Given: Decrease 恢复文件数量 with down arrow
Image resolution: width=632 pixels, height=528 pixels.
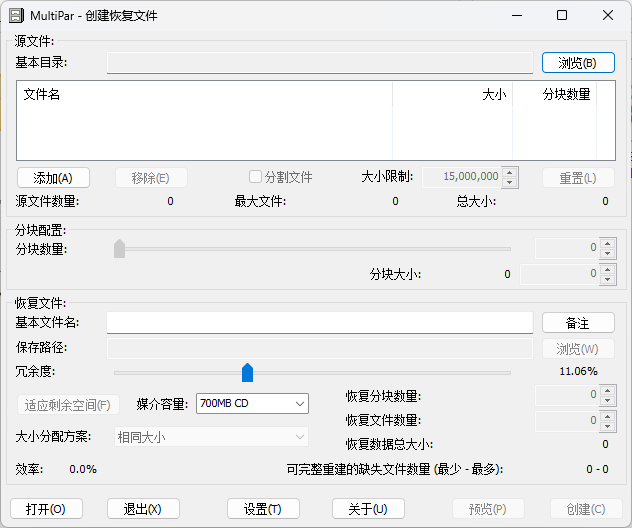Looking at the screenshot, I should click(x=607, y=427).
